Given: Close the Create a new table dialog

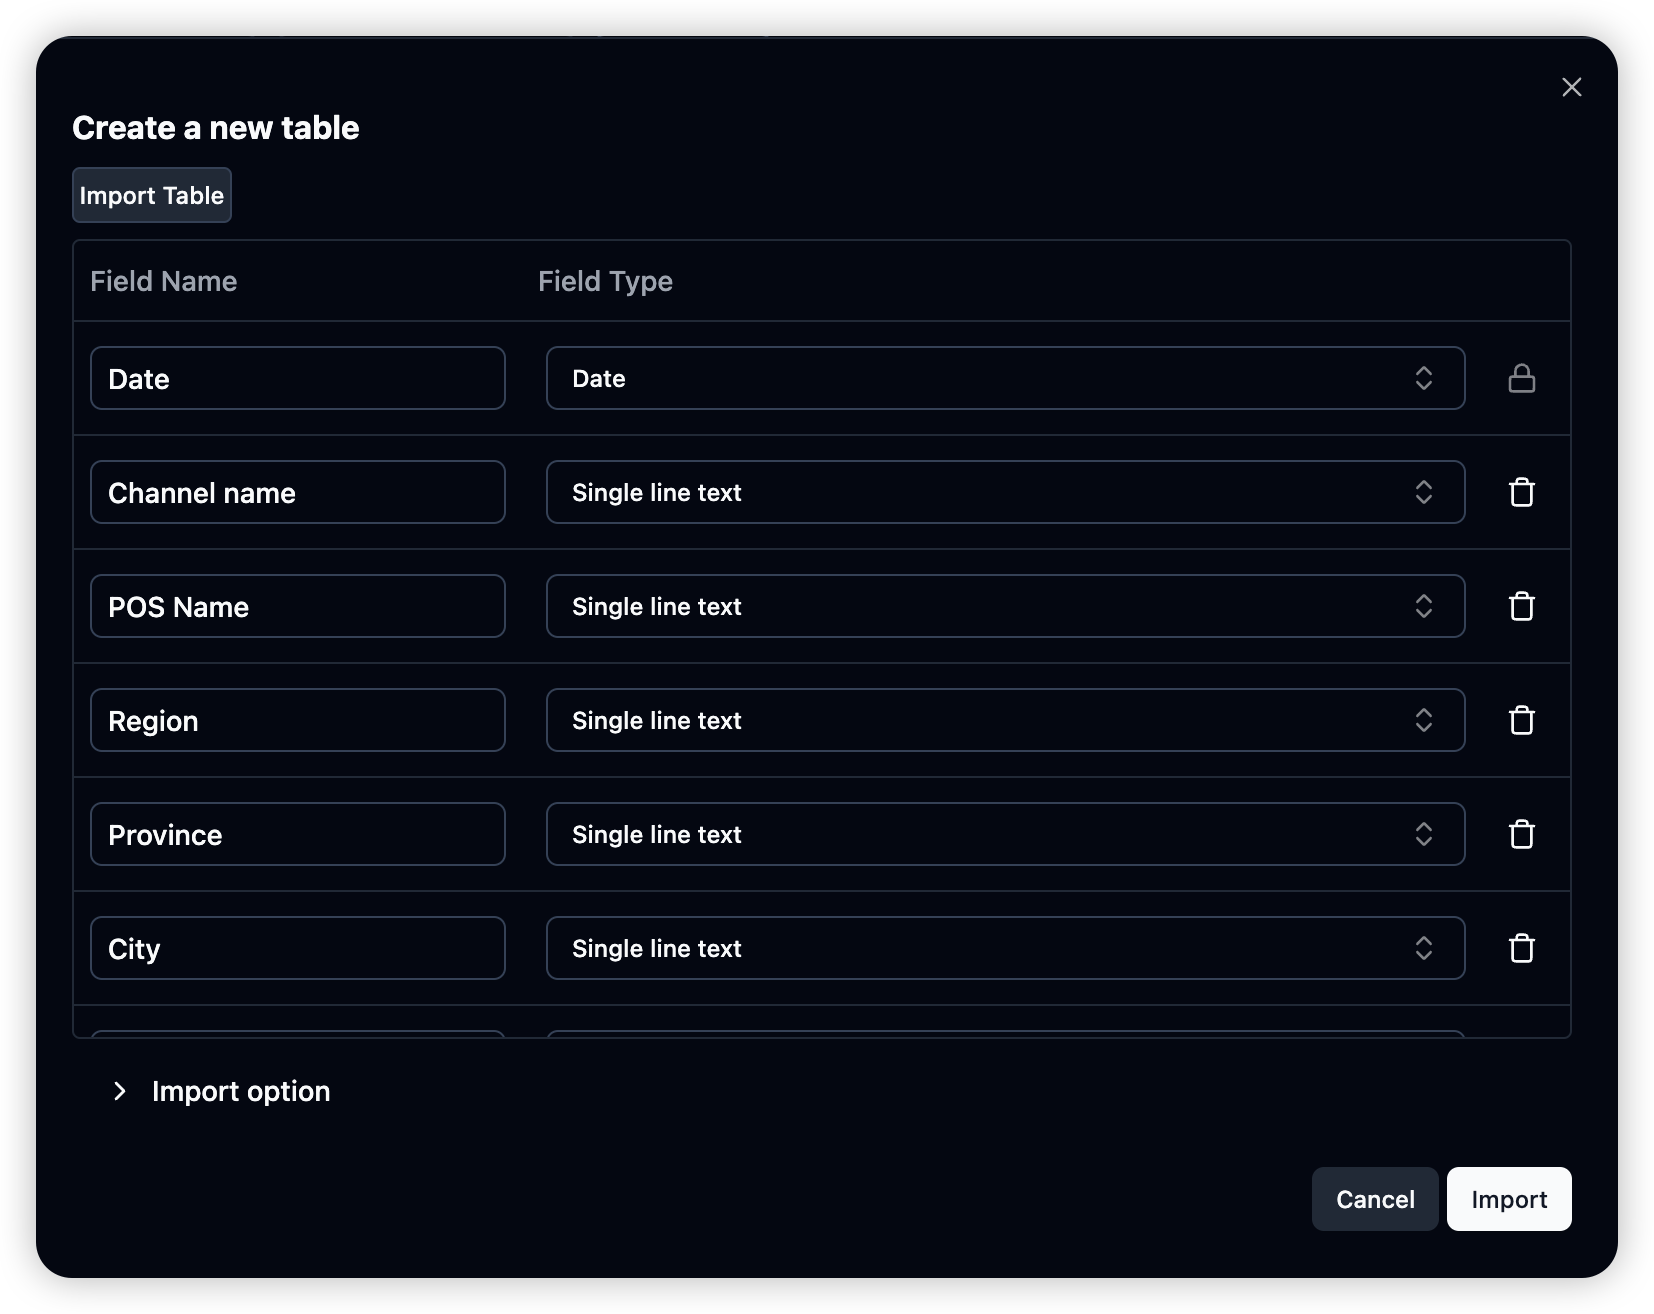Looking at the screenshot, I should click(x=1571, y=87).
